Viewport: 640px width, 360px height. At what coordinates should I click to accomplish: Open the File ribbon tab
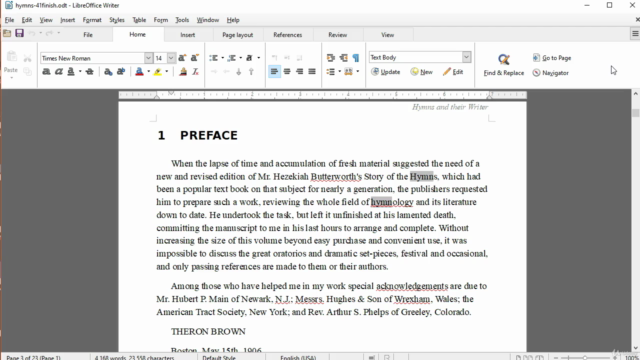pyautogui.click(x=88, y=35)
